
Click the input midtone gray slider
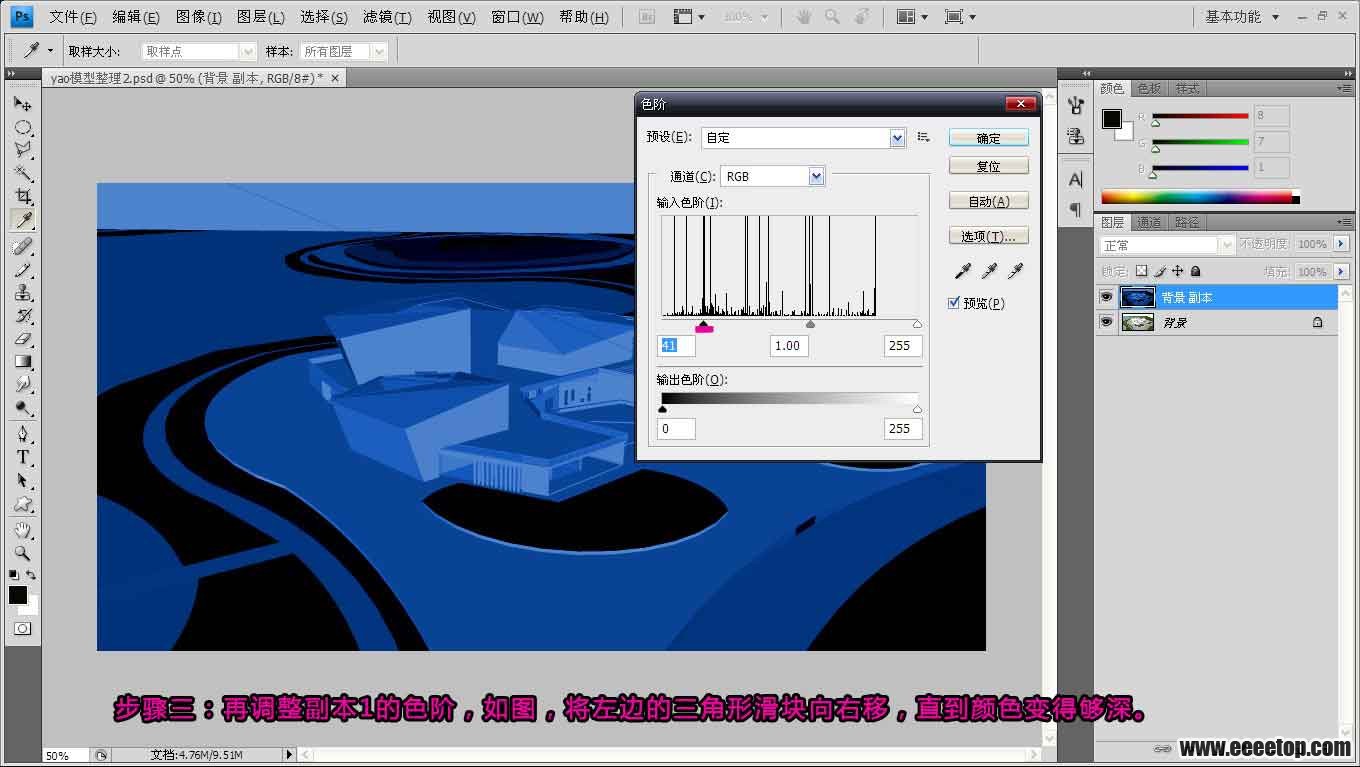[810, 324]
